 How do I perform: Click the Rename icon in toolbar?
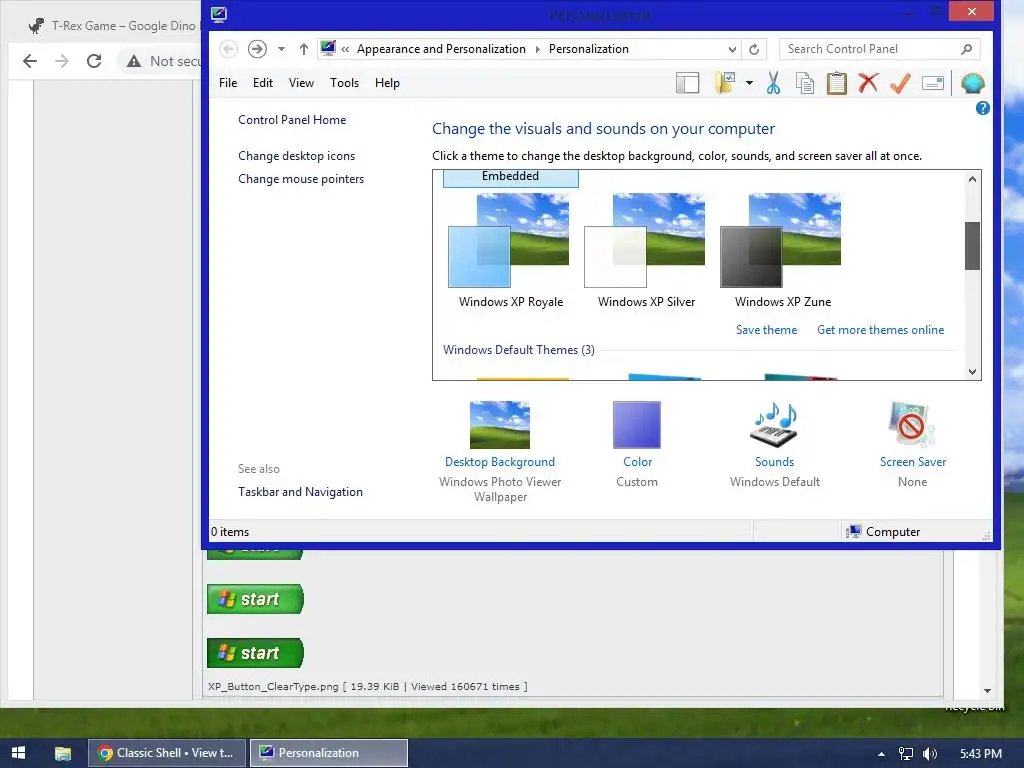click(x=933, y=83)
